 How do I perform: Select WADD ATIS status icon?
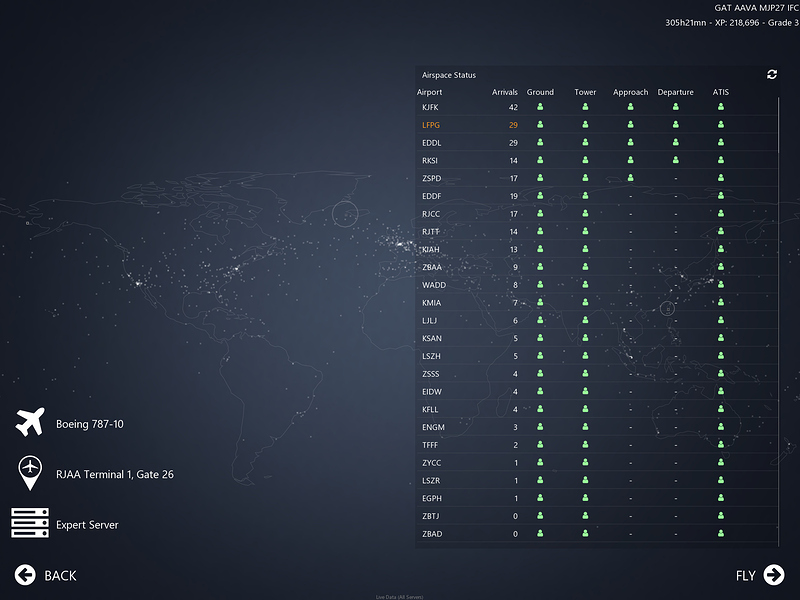721,284
